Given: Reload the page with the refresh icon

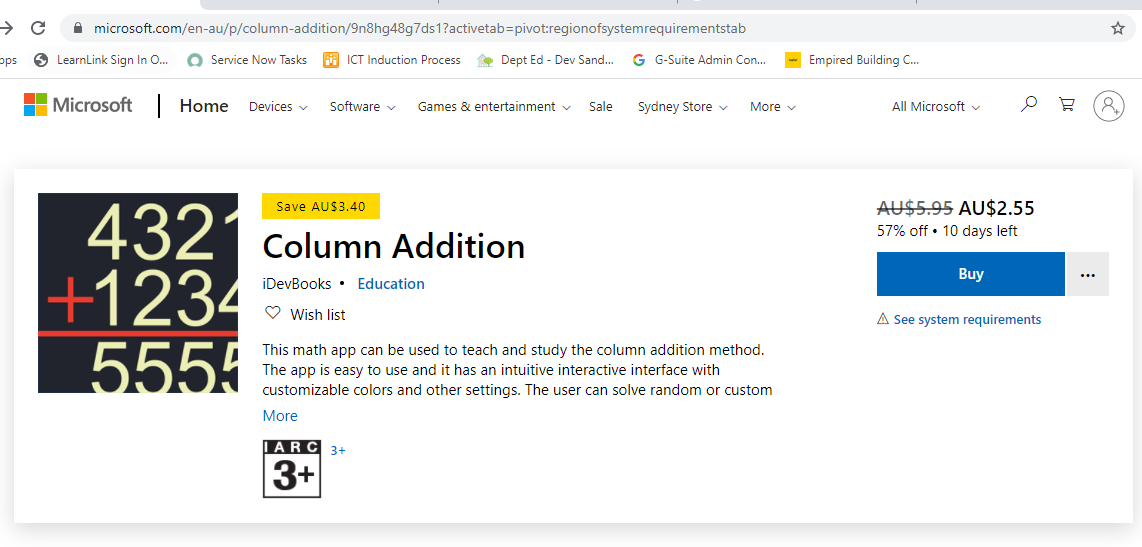Looking at the screenshot, I should (x=38, y=28).
